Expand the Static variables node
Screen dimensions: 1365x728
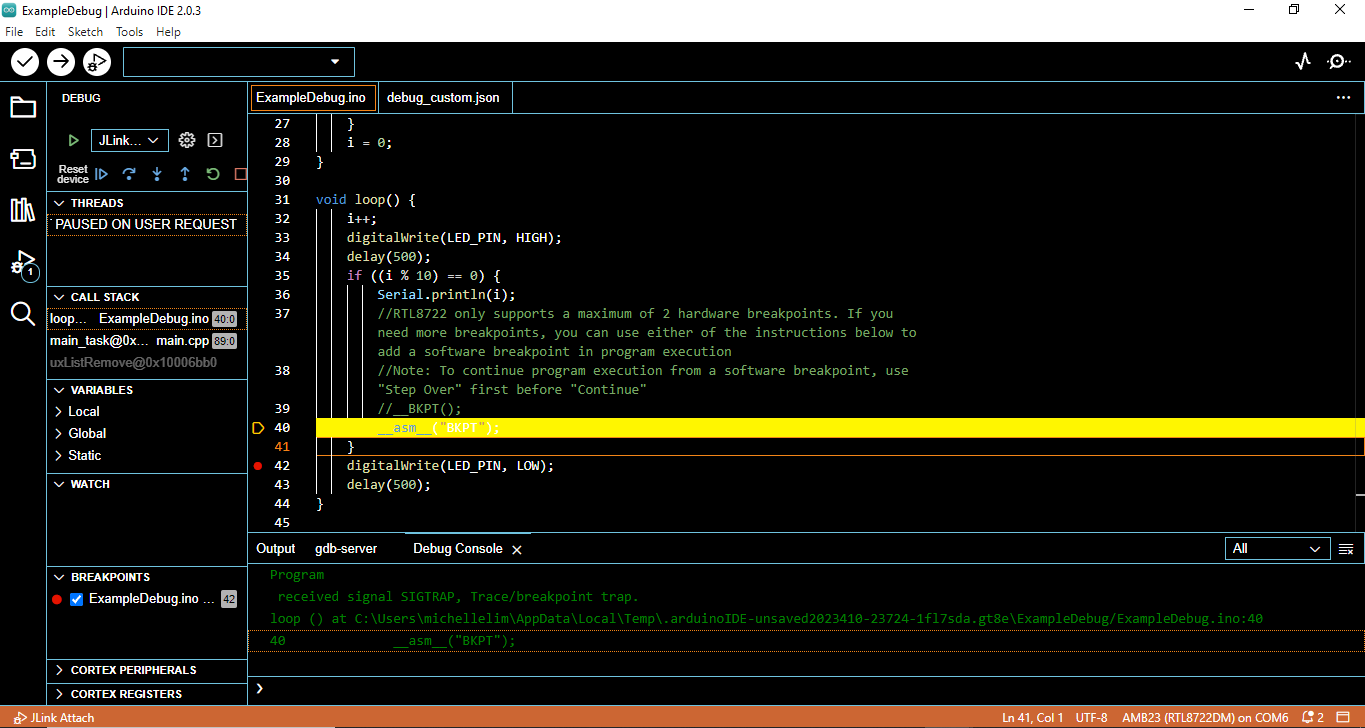pos(147,456)
